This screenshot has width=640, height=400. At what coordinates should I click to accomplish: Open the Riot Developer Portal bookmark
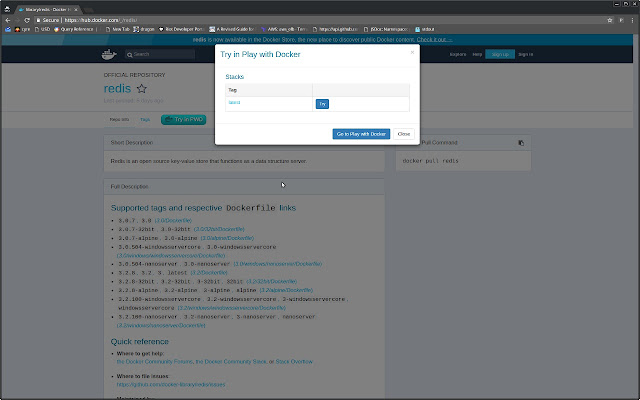[182, 29]
